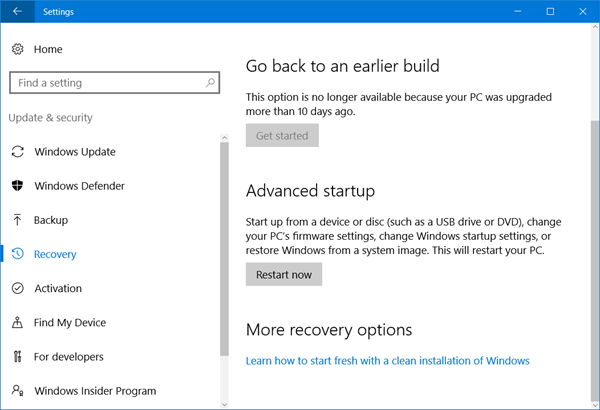Click the sidebar vertical scrollbar

(224, 250)
